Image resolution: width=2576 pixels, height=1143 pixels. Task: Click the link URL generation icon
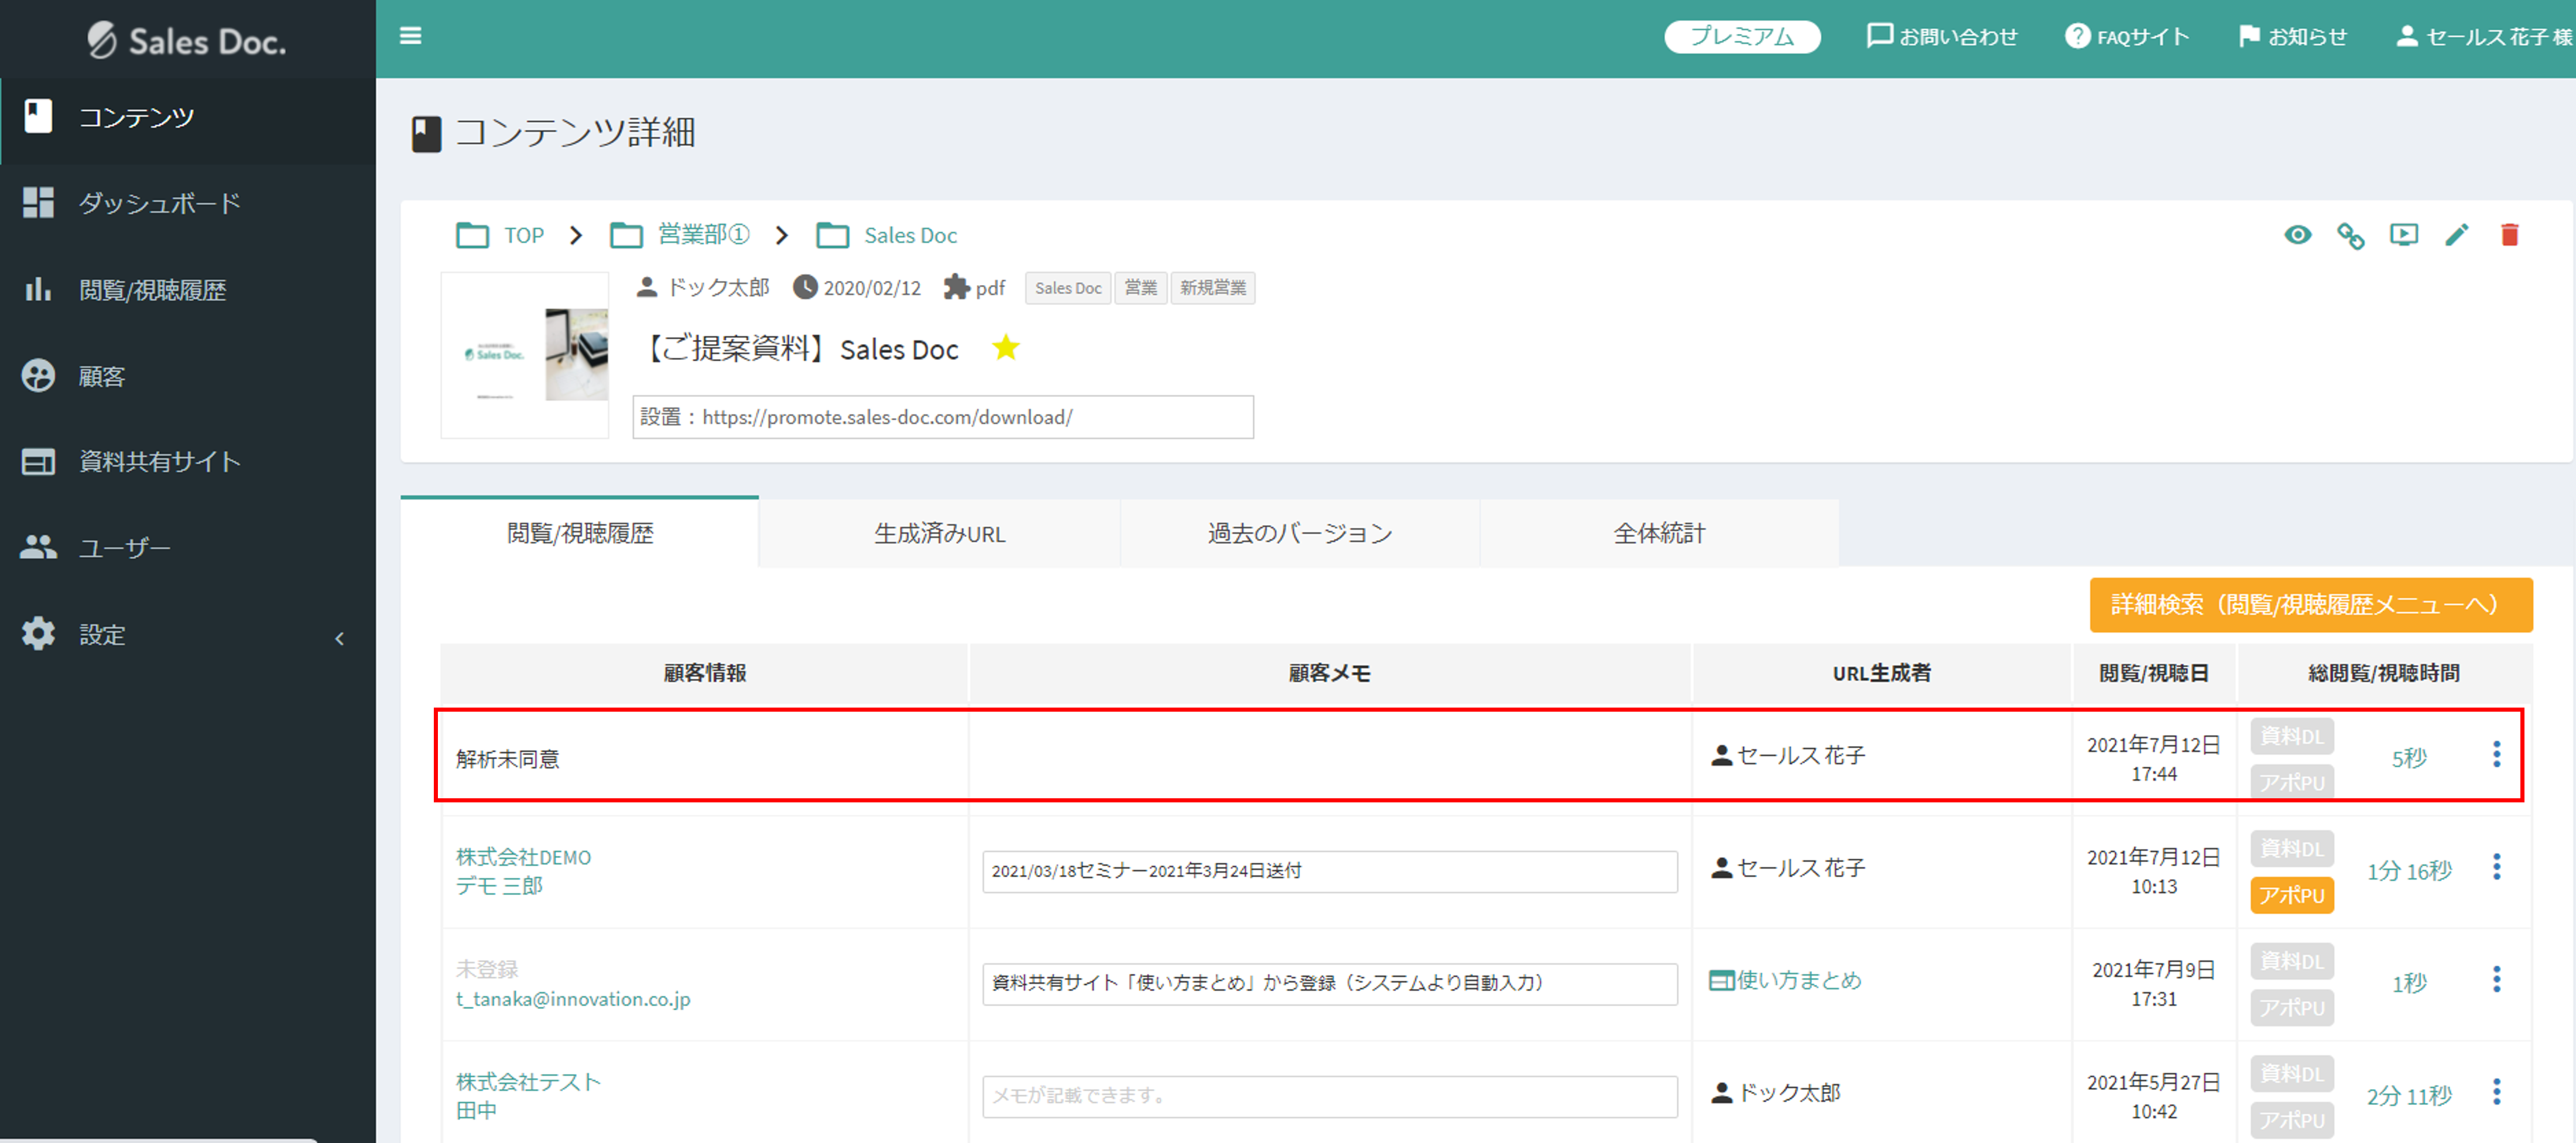[2350, 236]
